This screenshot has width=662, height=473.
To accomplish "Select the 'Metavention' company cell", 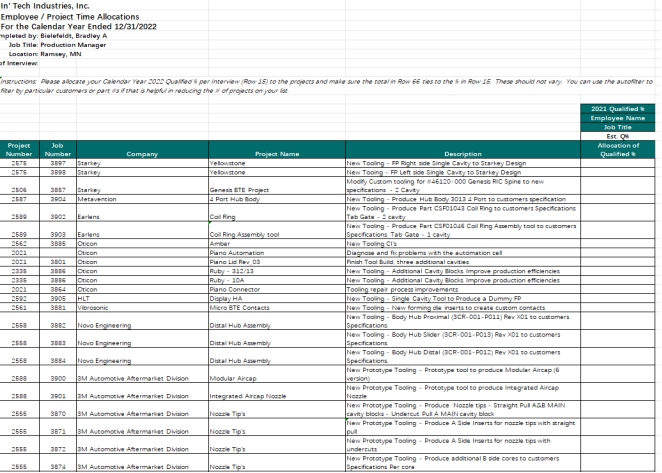I will click(x=142, y=199).
